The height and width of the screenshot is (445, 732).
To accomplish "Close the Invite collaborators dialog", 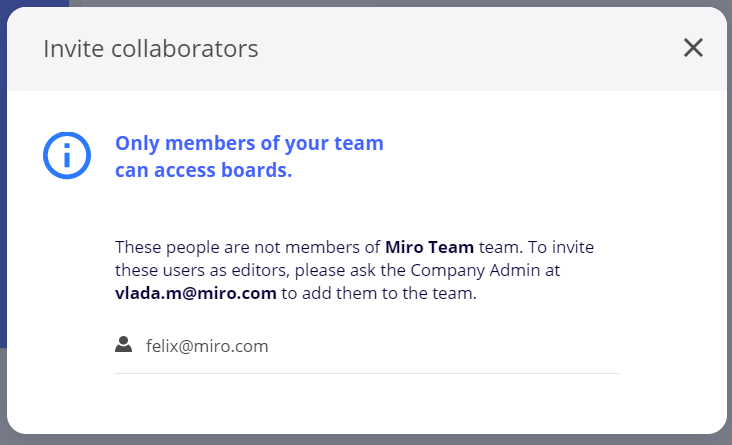I will (693, 47).
